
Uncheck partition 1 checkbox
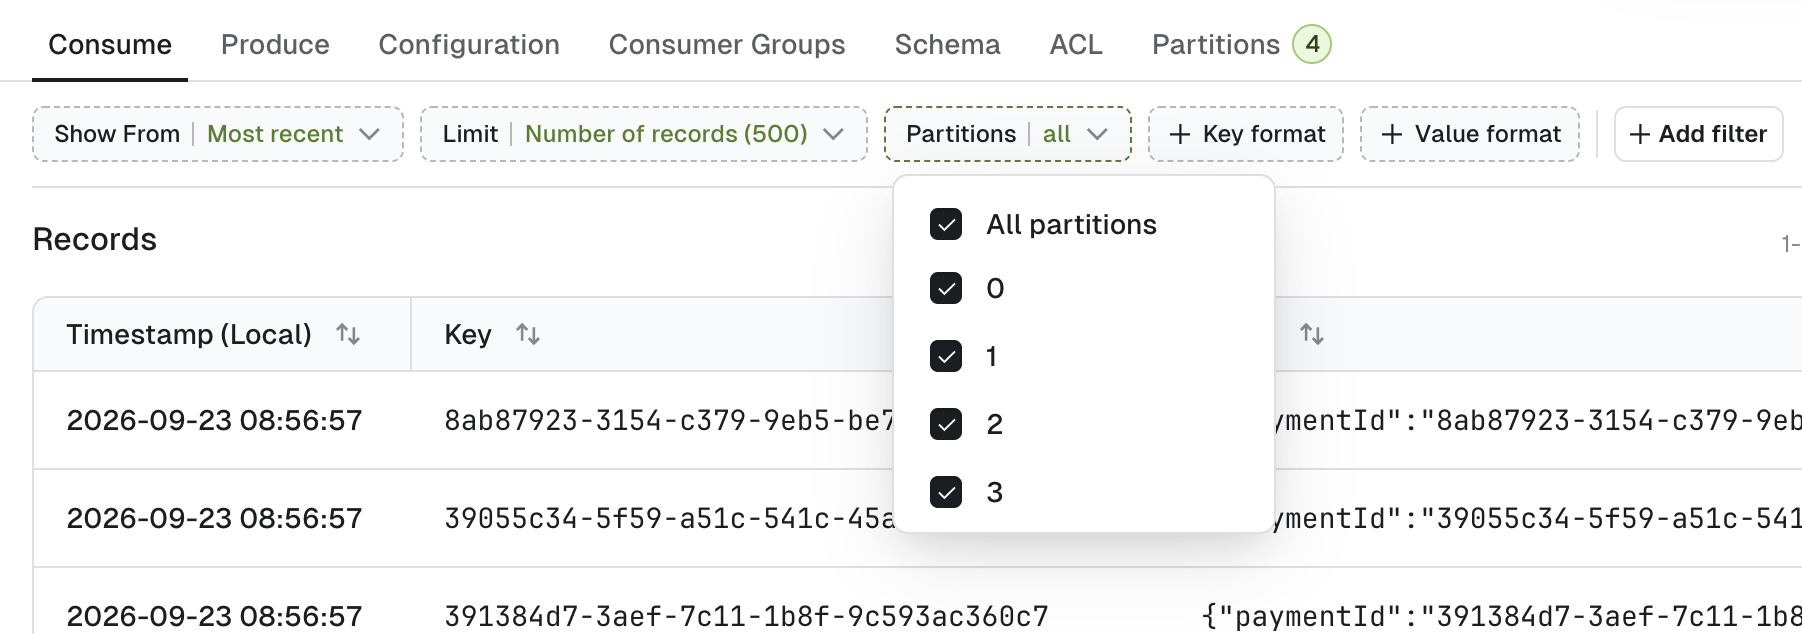click(x=946, y=356)
